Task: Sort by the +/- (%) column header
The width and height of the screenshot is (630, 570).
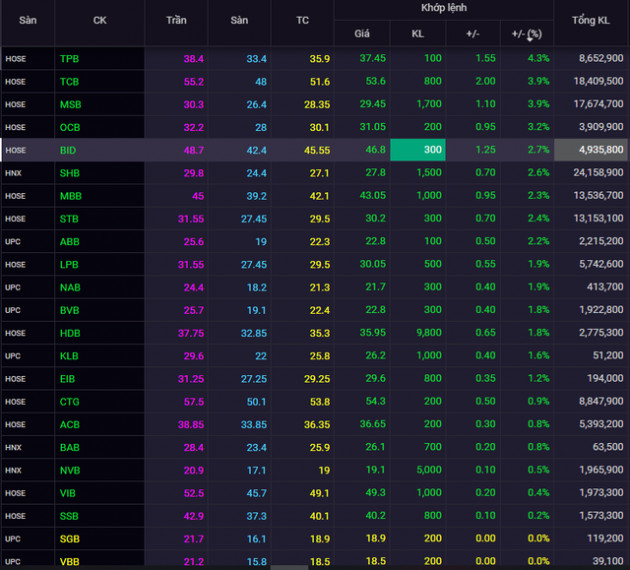Action: pyautogui.click(x=527, y=34)
